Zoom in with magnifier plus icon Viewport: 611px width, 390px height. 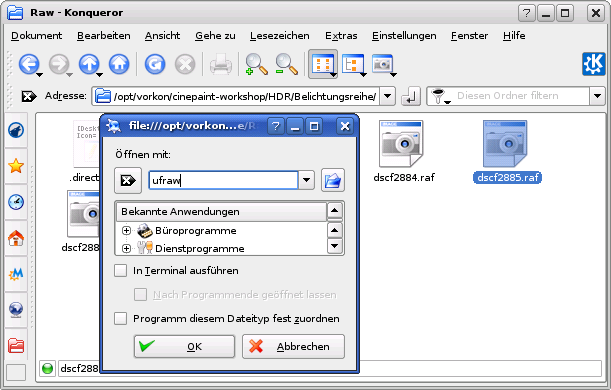pyautogui.click(x=256, y=64)
